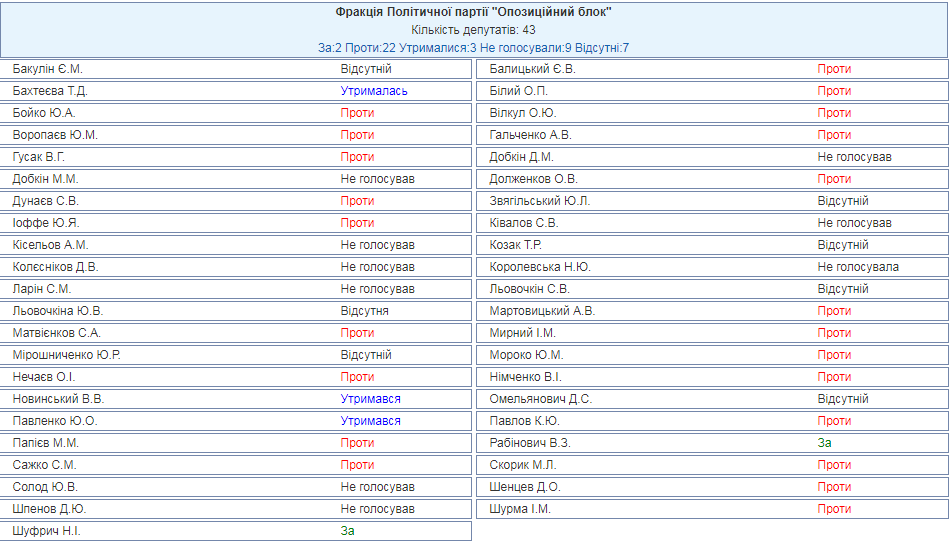Select 'Утримався' status beside Павленко Ю.О.
The height and width of the screenshot is (542, 952).
point(370,421)
